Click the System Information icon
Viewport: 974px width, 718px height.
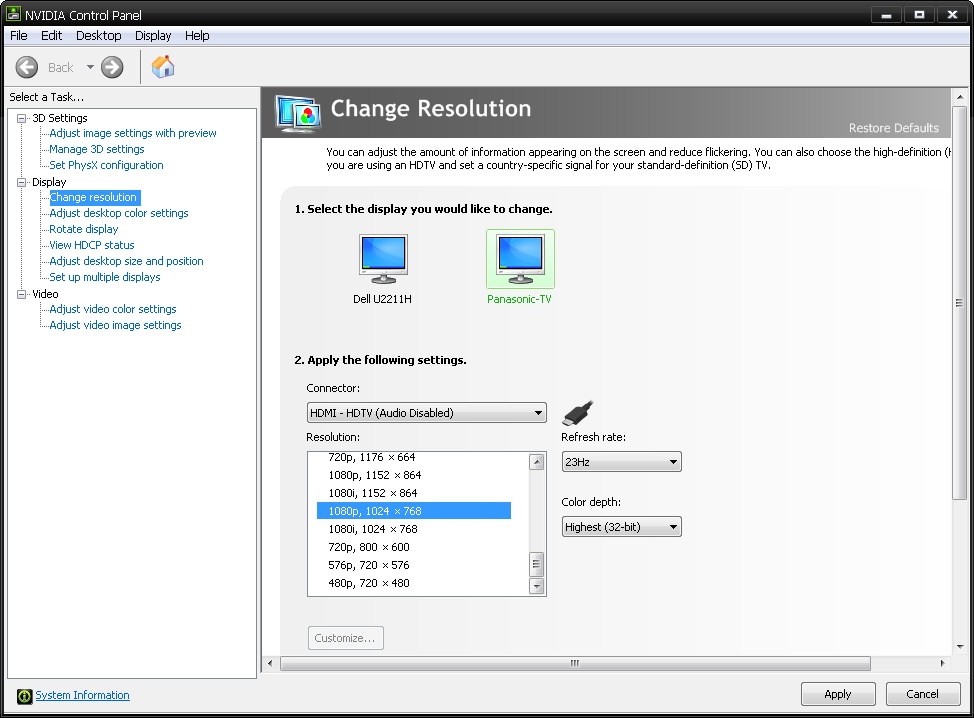click(x=24, y=696)
